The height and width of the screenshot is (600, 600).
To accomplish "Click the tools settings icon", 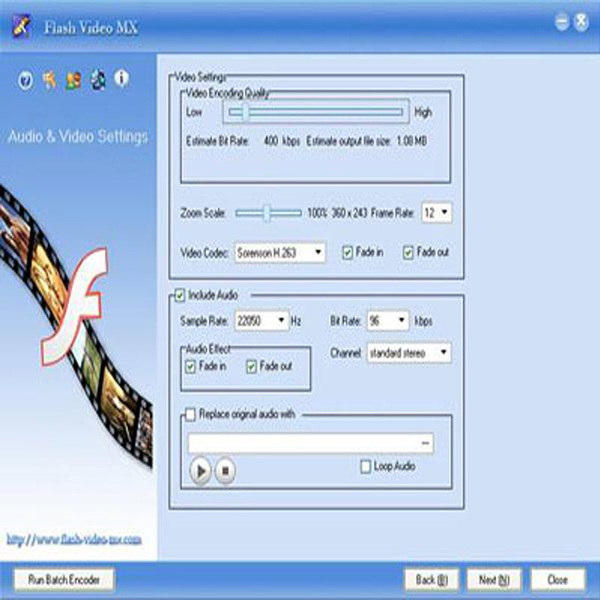I will click(50, 80).
